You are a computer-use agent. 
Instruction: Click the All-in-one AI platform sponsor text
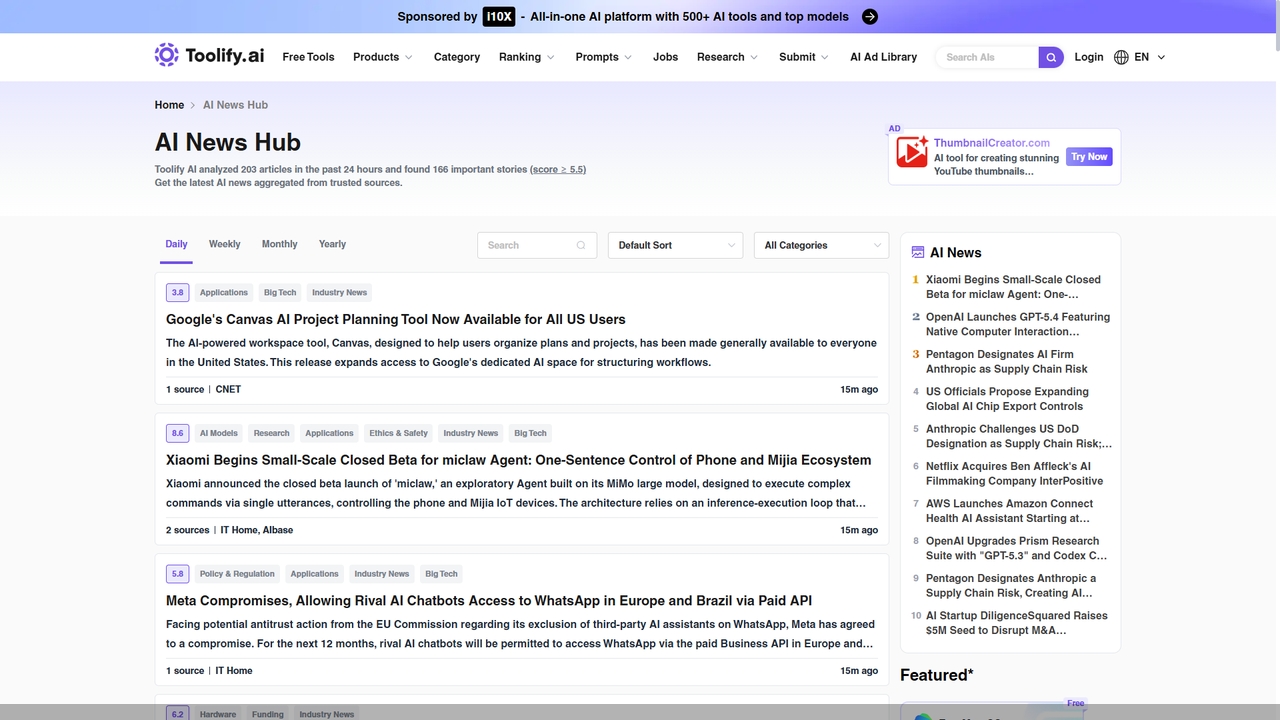(x=689, y=16)
